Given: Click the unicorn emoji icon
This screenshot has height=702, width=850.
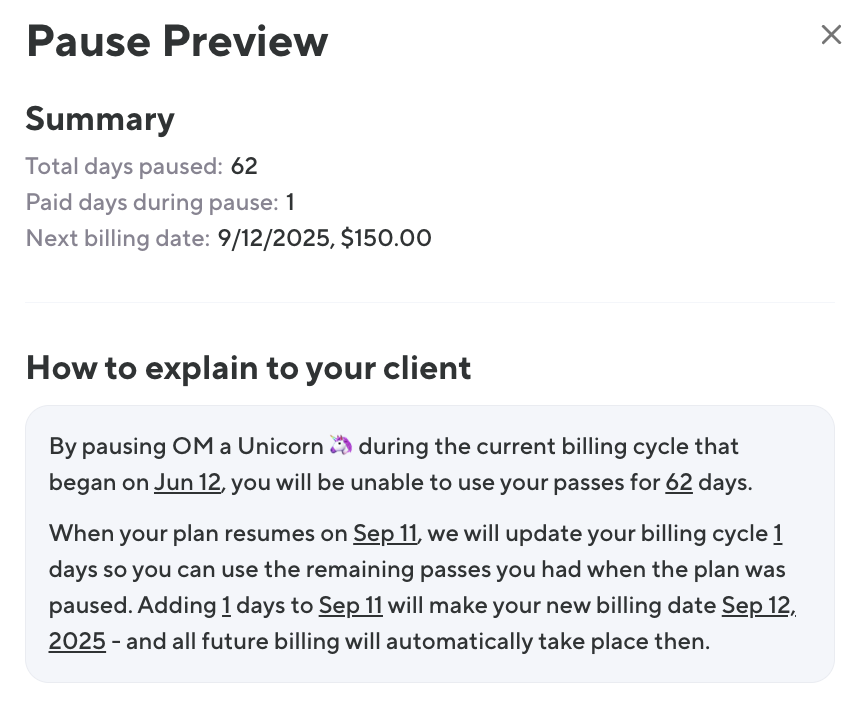Looking at the screenshot, I should (341, 446).
